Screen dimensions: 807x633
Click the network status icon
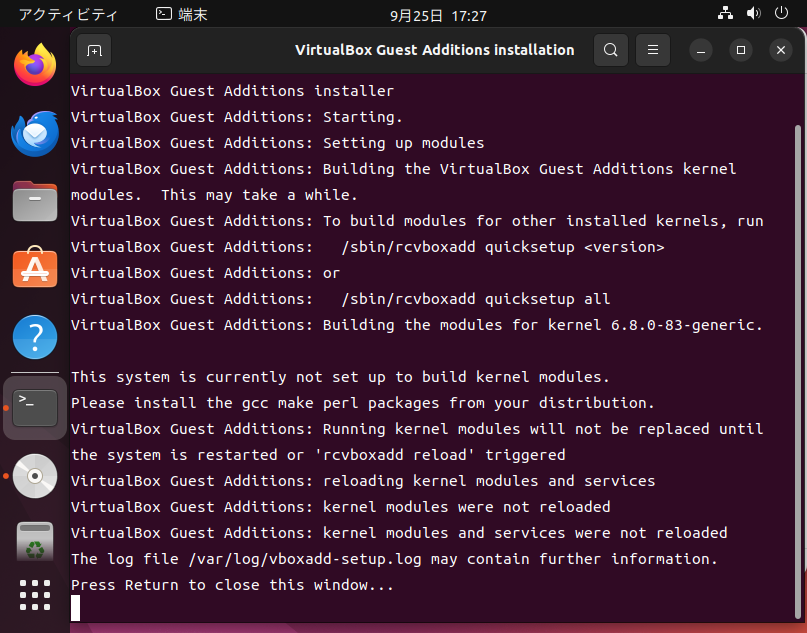726,14
